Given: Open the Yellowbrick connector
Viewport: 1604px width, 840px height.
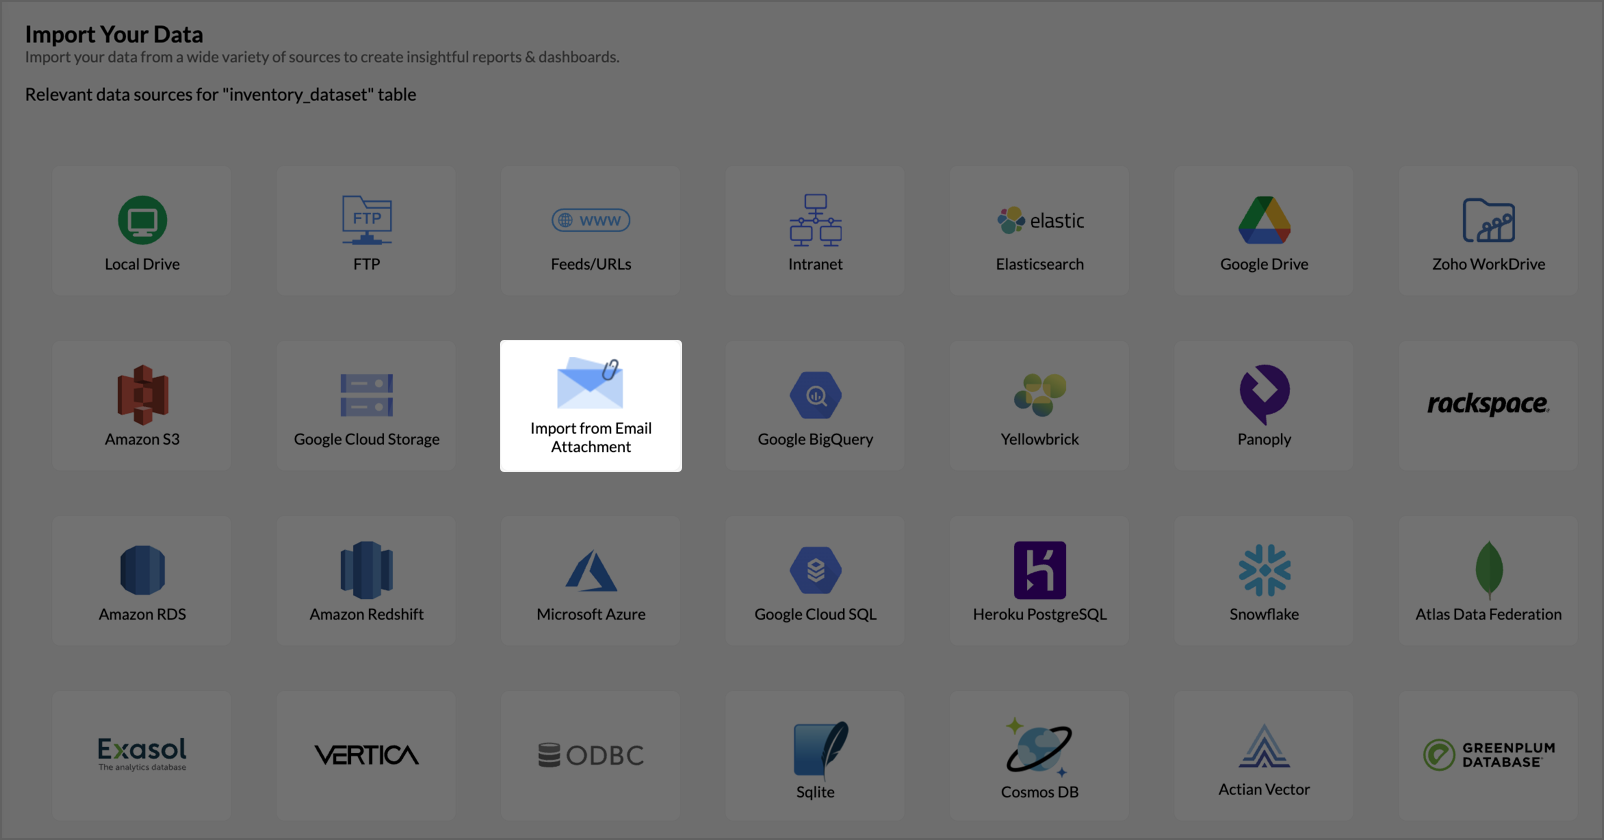Looking at the screenshot, I should click(x=1040, y=406).
